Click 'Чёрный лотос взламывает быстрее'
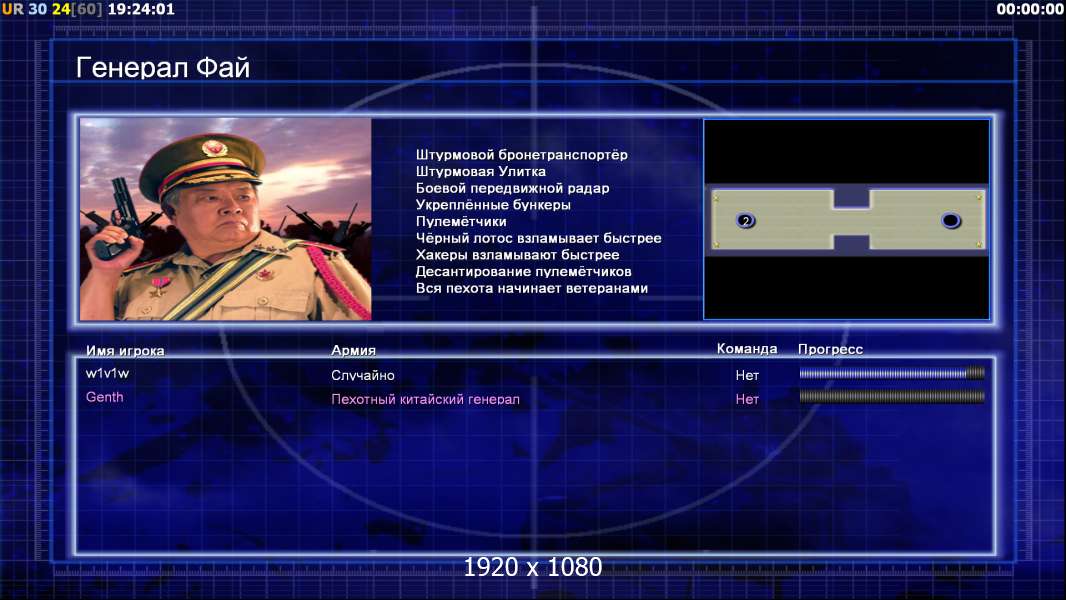The height and width of the screenshot is (600, 1066). point(538,238)
